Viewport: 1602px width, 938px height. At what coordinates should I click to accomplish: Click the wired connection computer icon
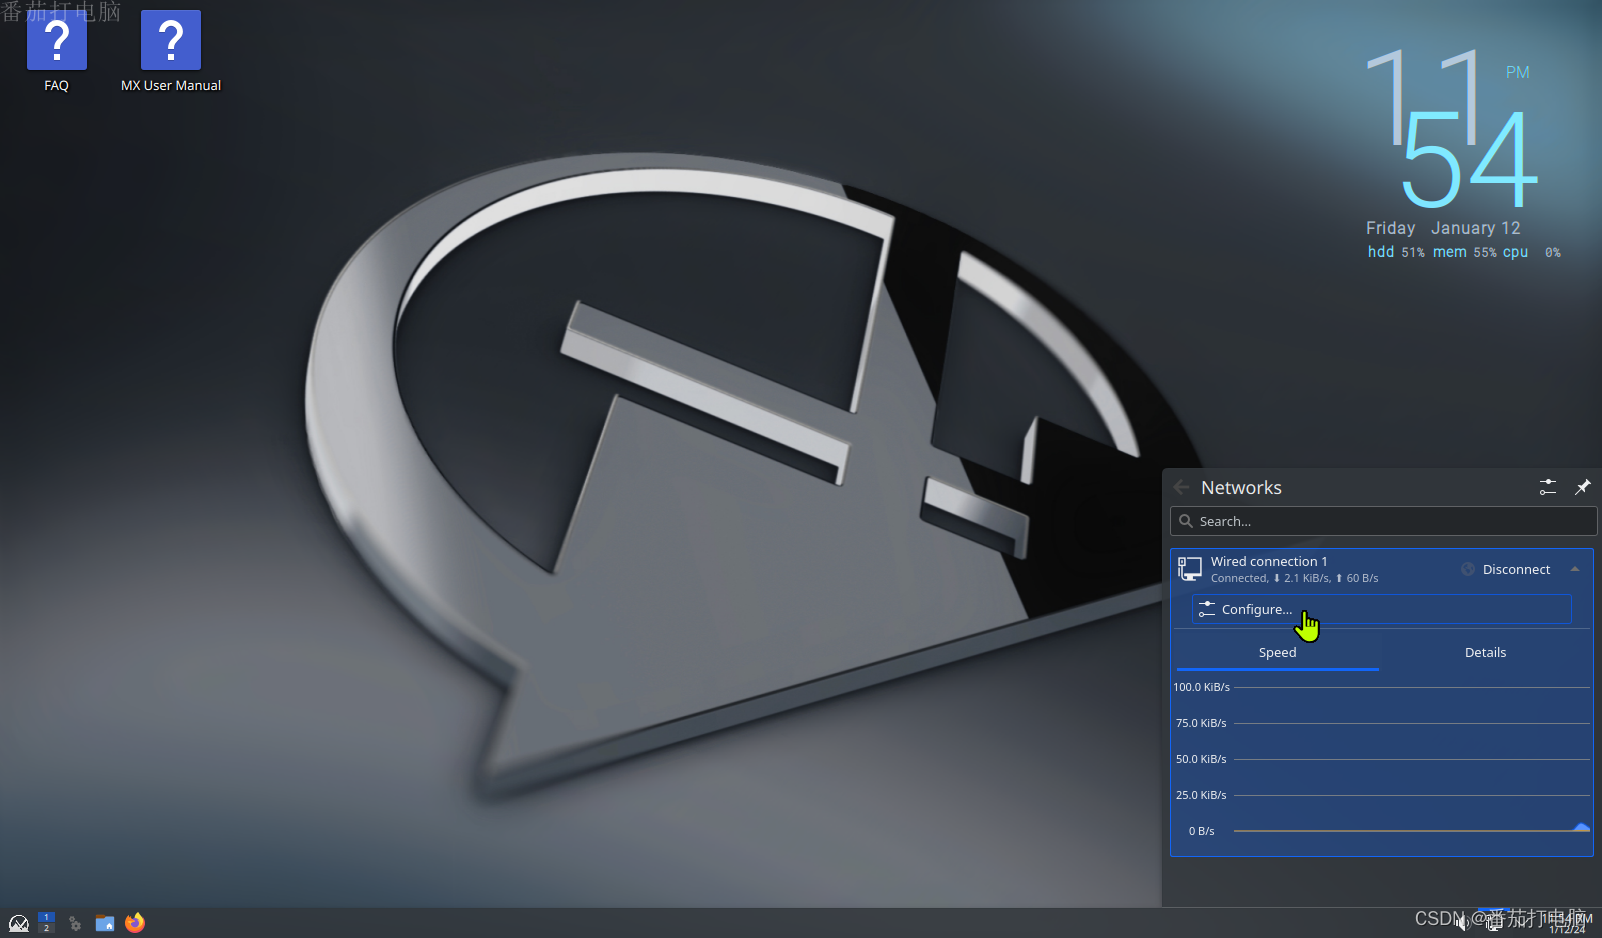(1190, 569)
